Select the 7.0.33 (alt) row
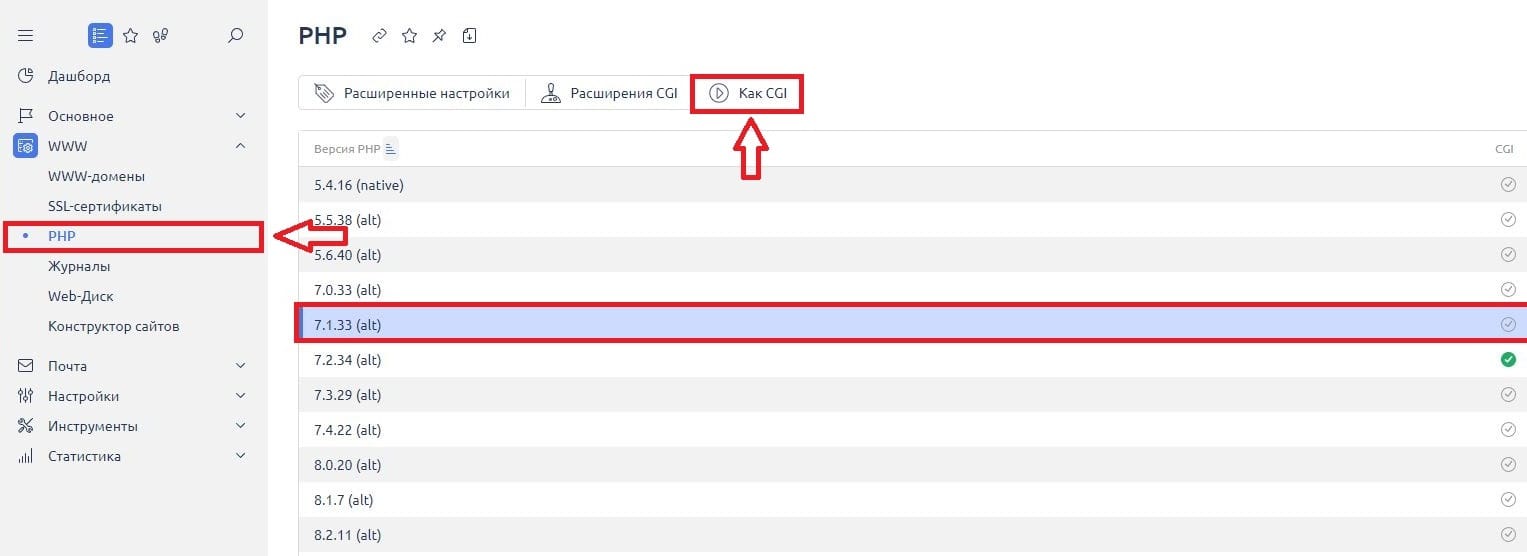The height and width of the screenshot is (556, 1527). click(x=912, y=290)
